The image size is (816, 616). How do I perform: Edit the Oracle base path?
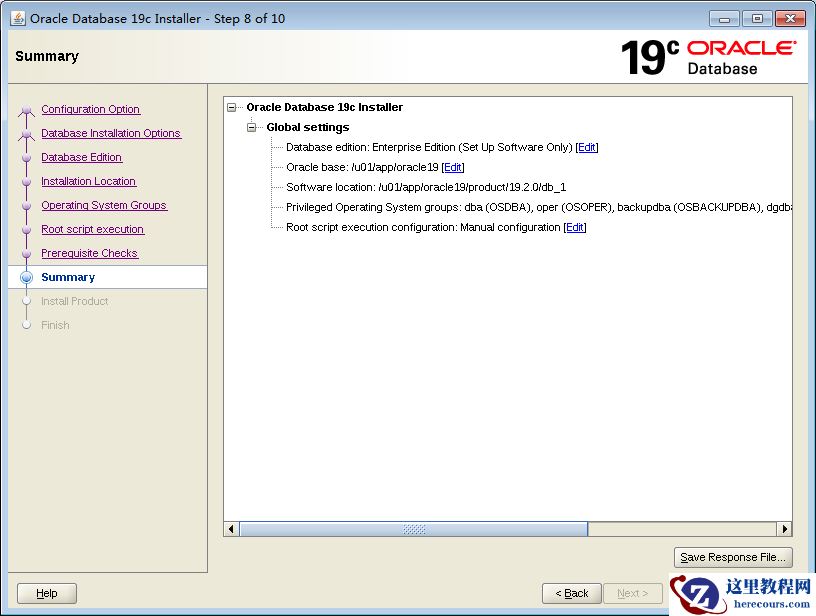coord(453,167)
